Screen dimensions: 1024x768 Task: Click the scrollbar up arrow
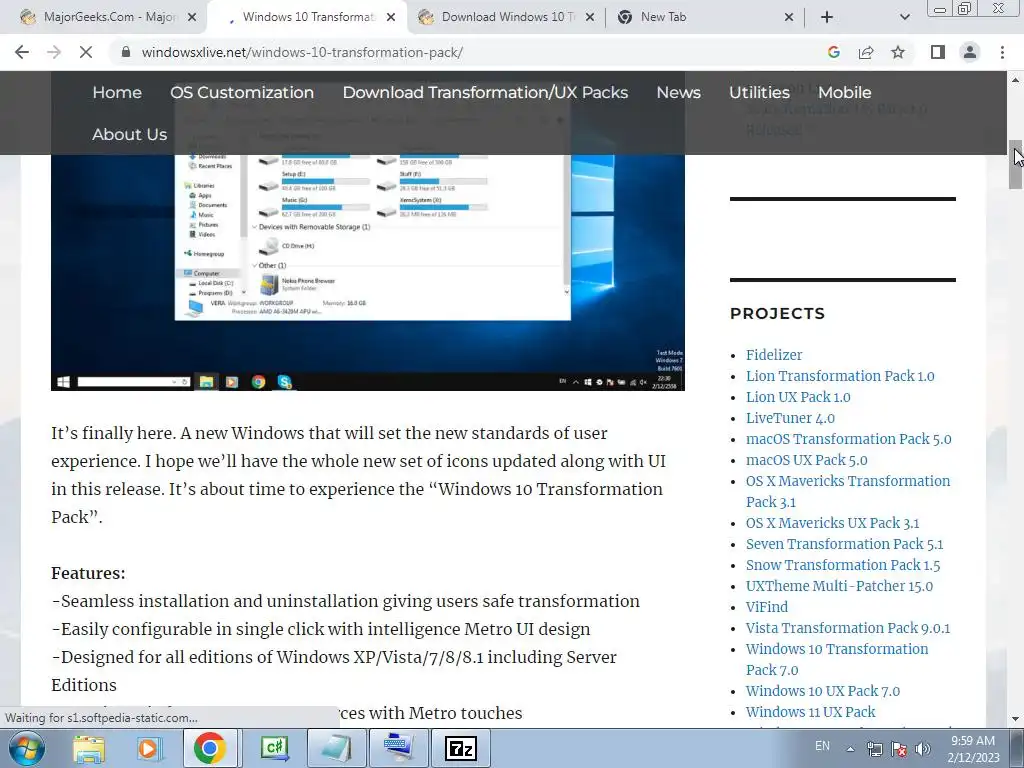[1016, 79]
